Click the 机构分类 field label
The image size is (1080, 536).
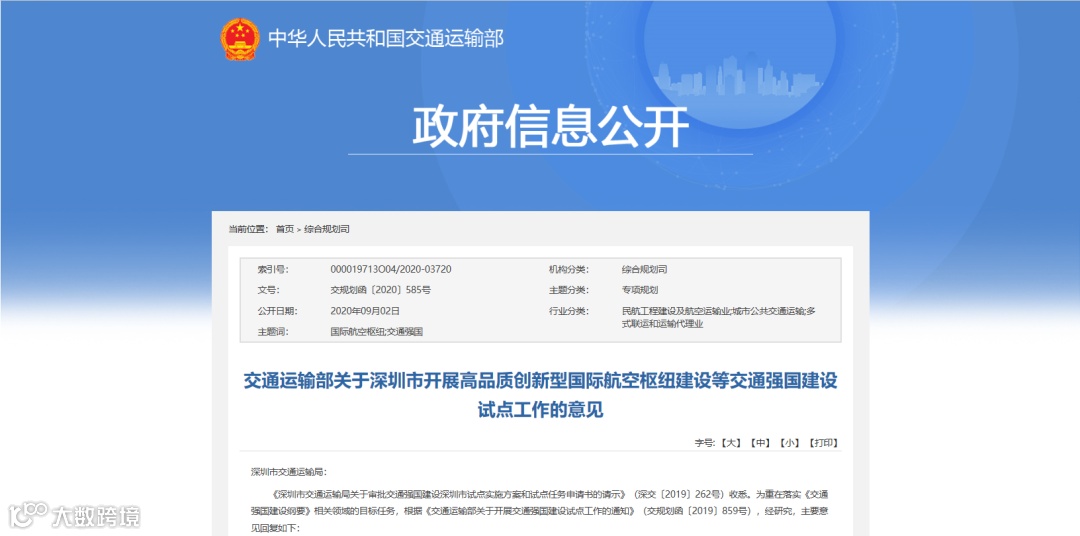pos(568,269)
